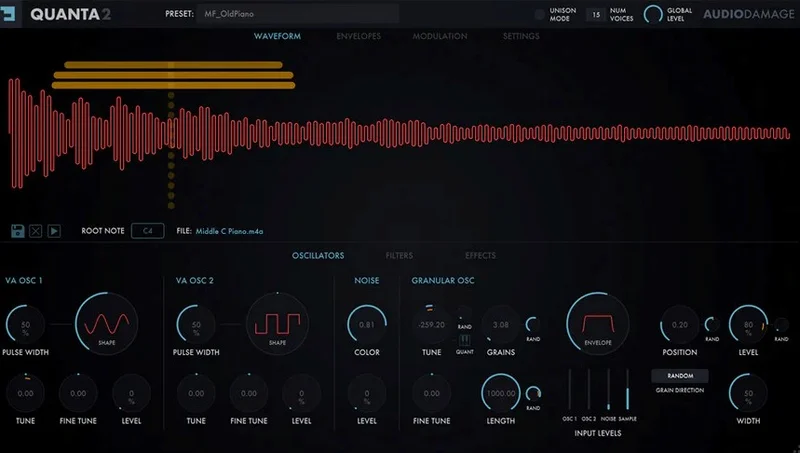Play the sample preview with the play icon
800x453 pixels.
pos(54,231)
